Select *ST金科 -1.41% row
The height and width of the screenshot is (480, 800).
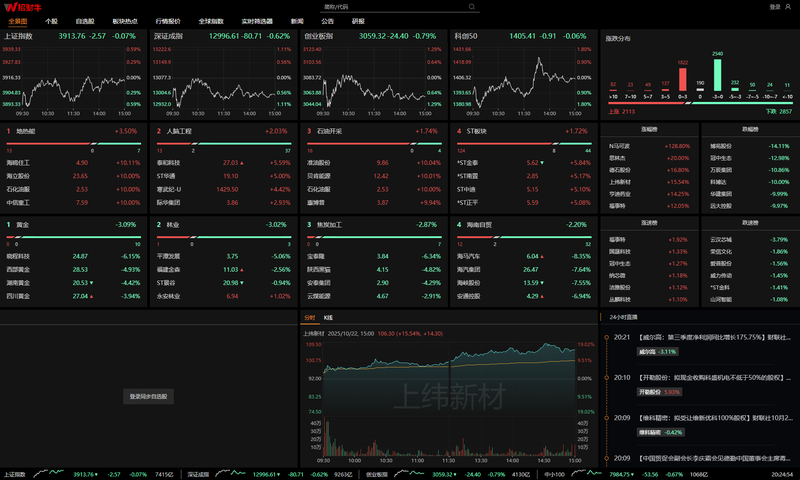tap(749, 287)
